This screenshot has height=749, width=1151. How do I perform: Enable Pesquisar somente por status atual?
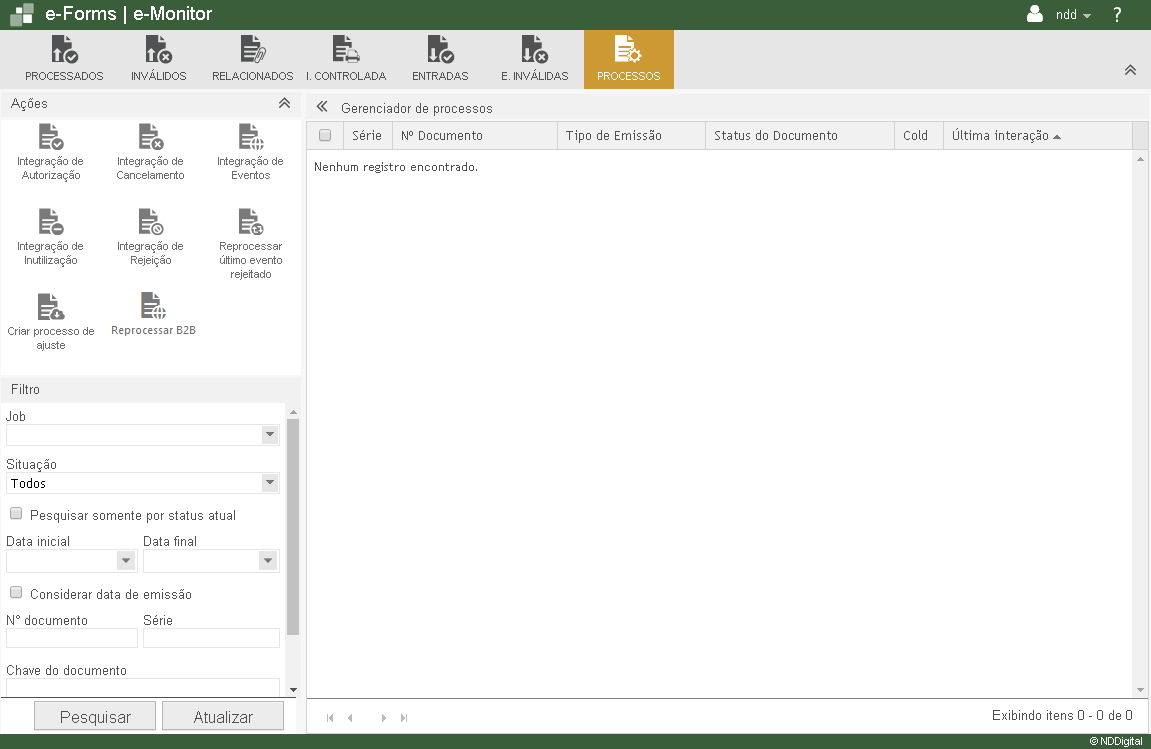[16, 514]
